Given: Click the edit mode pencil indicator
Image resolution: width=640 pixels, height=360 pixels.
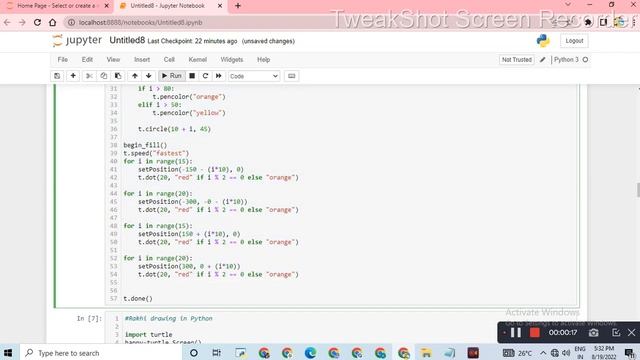Looking at the screenshot, I should [x=542, y=60].
